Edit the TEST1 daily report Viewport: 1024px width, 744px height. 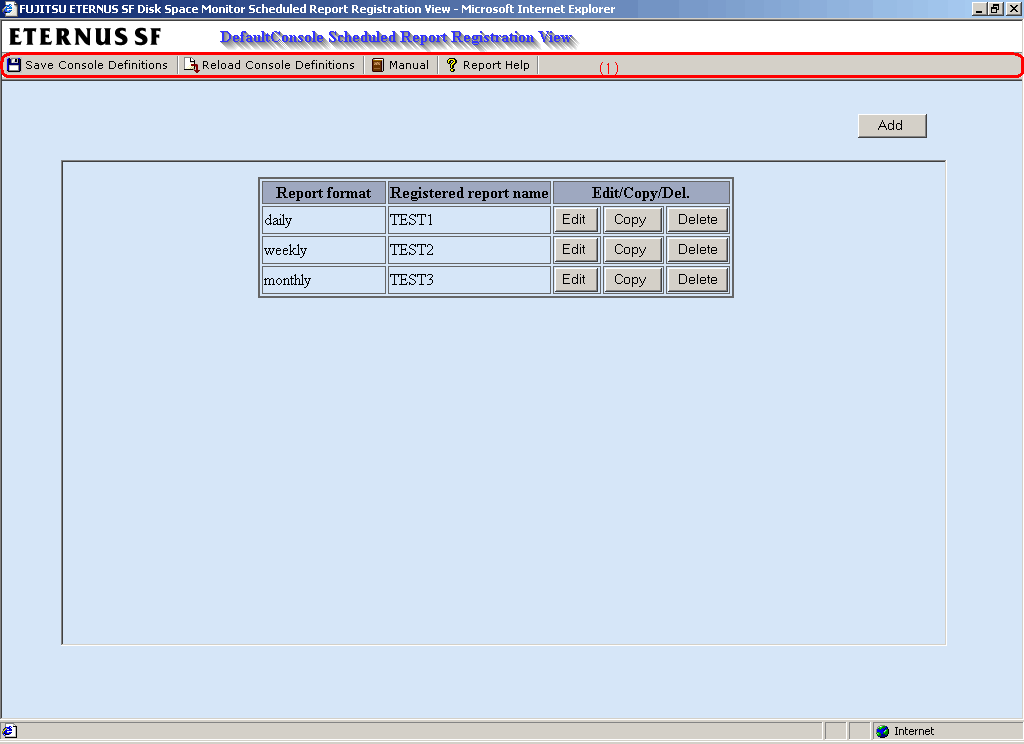click(575, 219)
